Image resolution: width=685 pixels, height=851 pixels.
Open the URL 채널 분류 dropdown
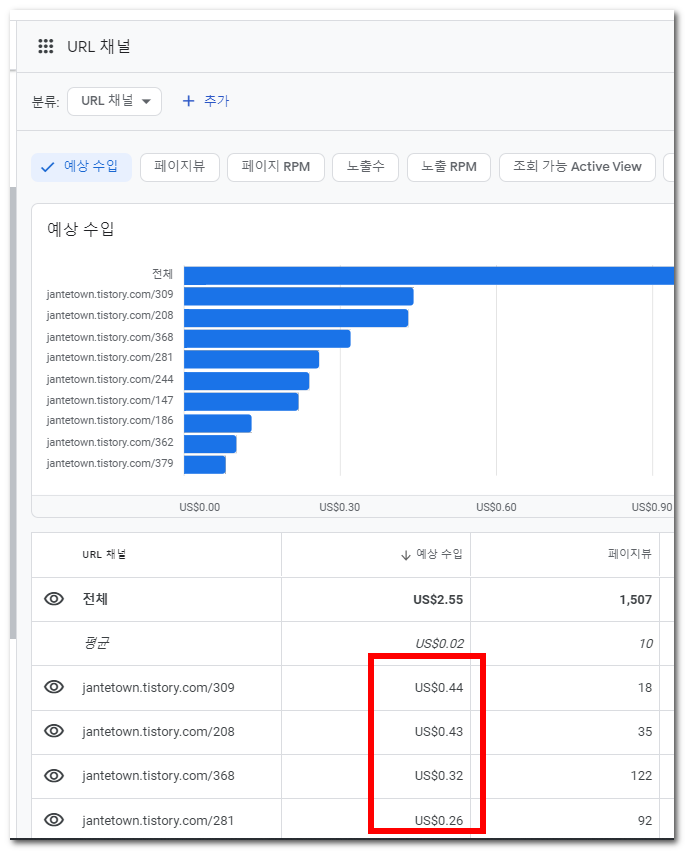click(115, 101)
